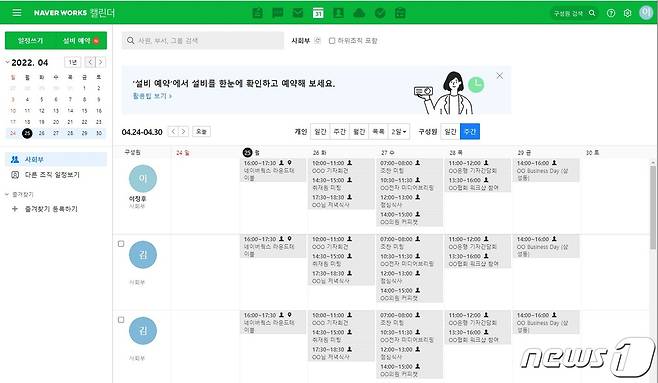Open first row 13:30~16:00 event on 28th
658x383 pixels.
pos(478,184)
